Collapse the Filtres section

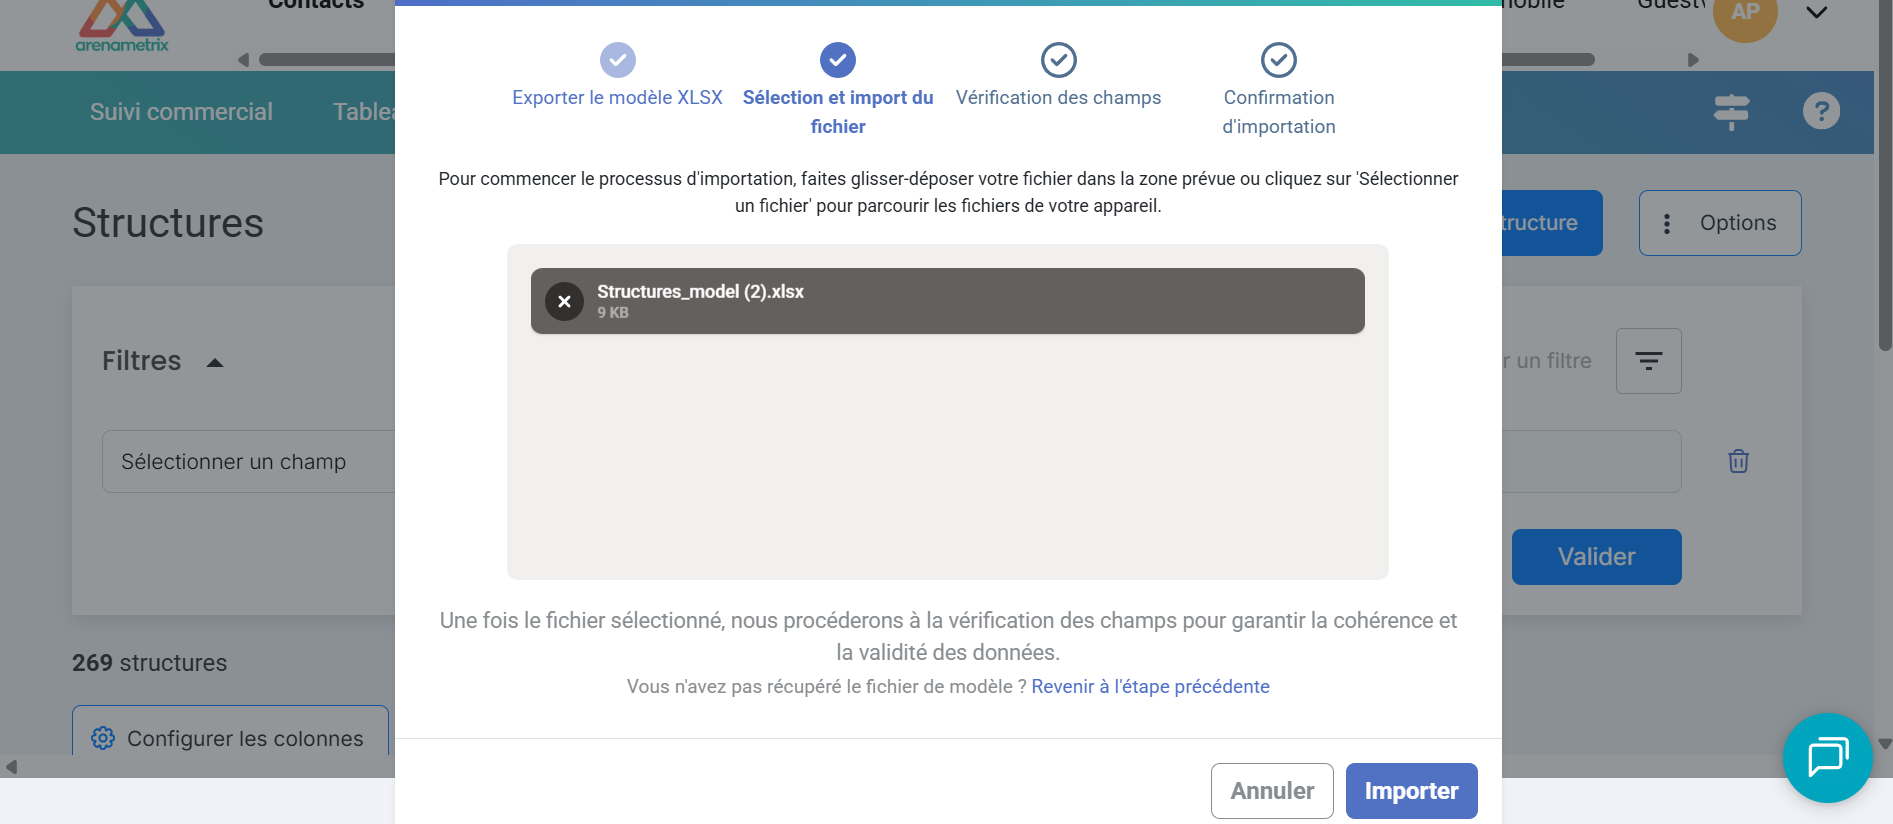coord(214,362)
